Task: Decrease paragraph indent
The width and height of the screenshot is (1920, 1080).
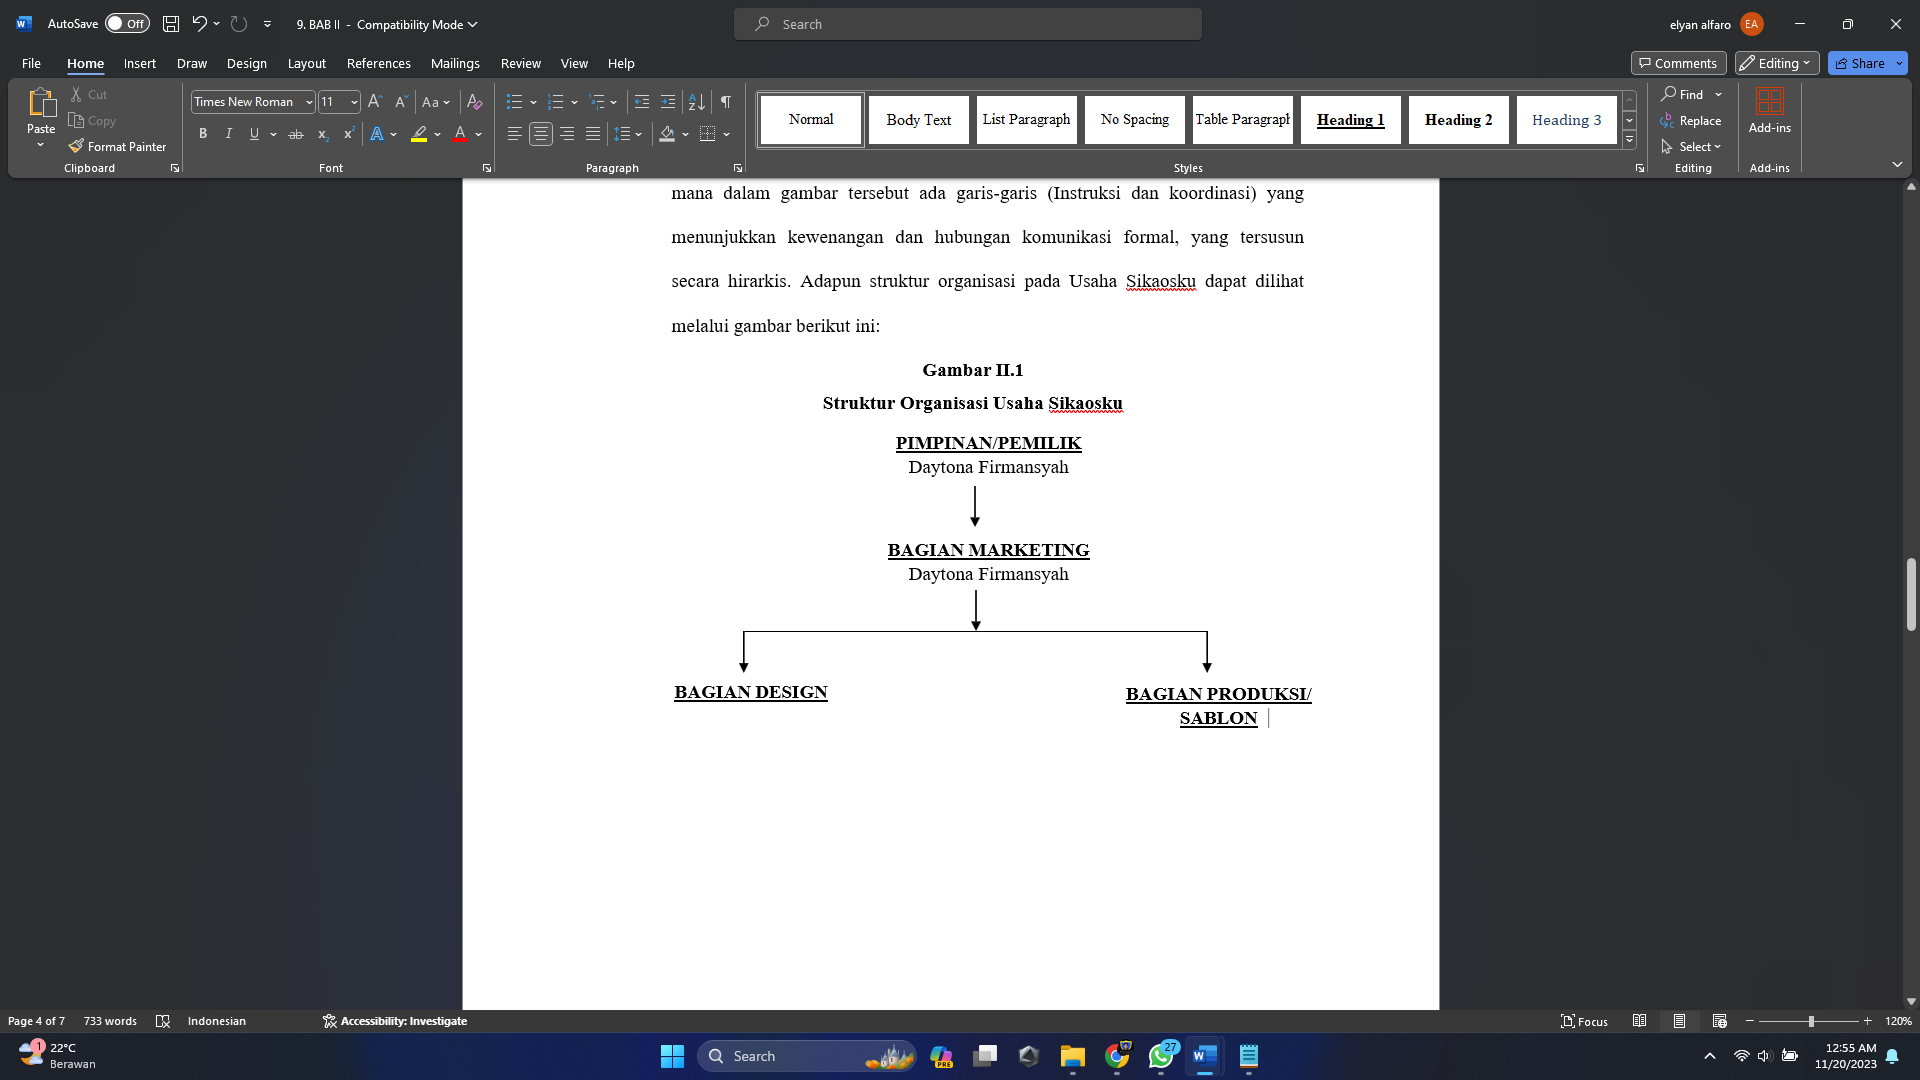Action: click(x=642, y=102)
